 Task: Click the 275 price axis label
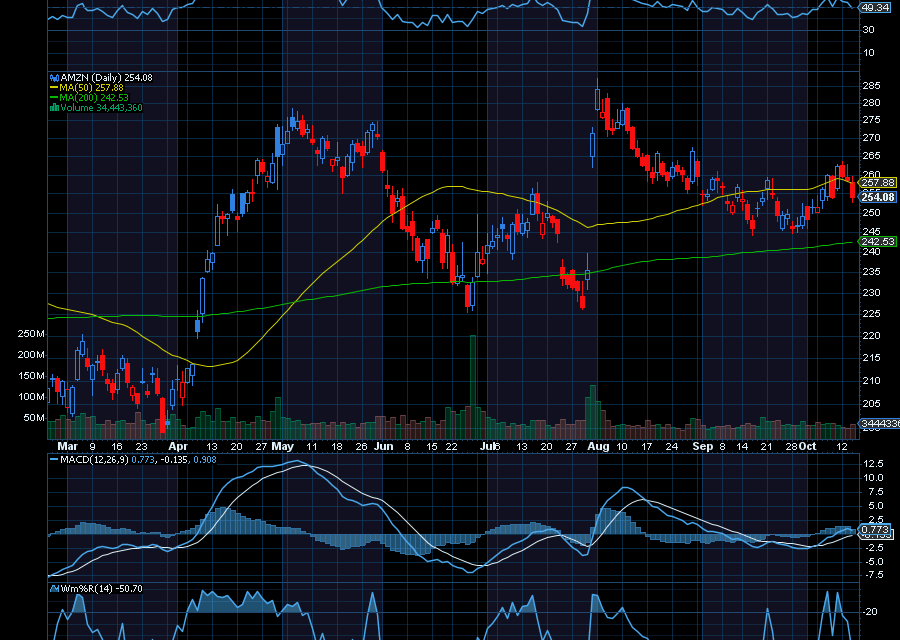point(871,120)
